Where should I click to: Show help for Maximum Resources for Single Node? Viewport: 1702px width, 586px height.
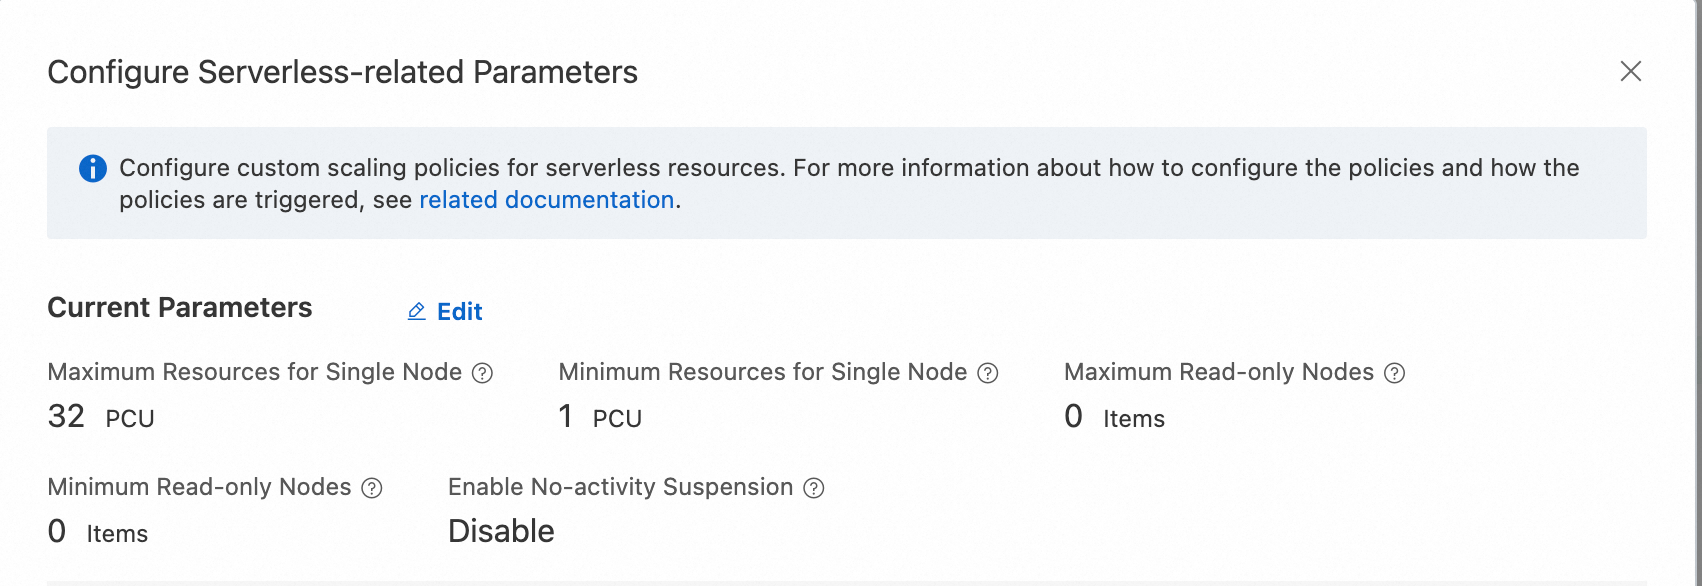483,373
